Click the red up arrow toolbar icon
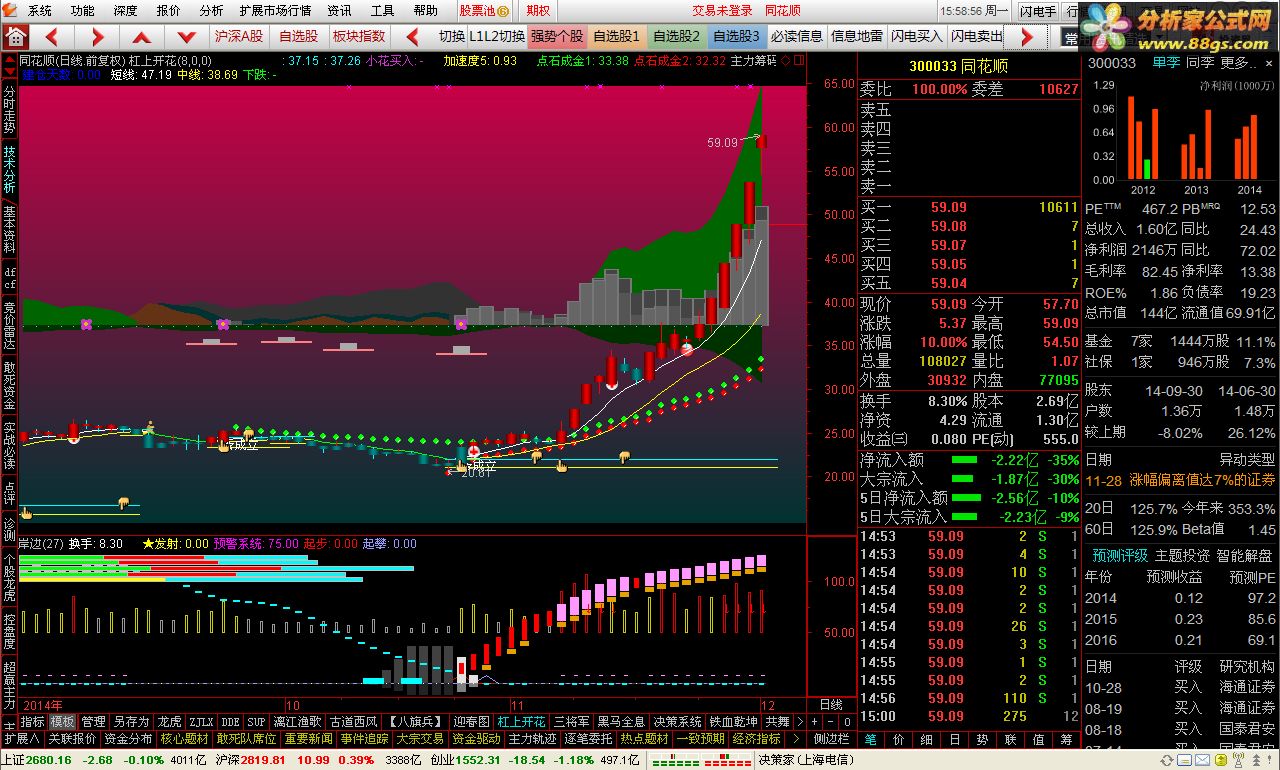The image size is (1280, 770). [142, 37]
